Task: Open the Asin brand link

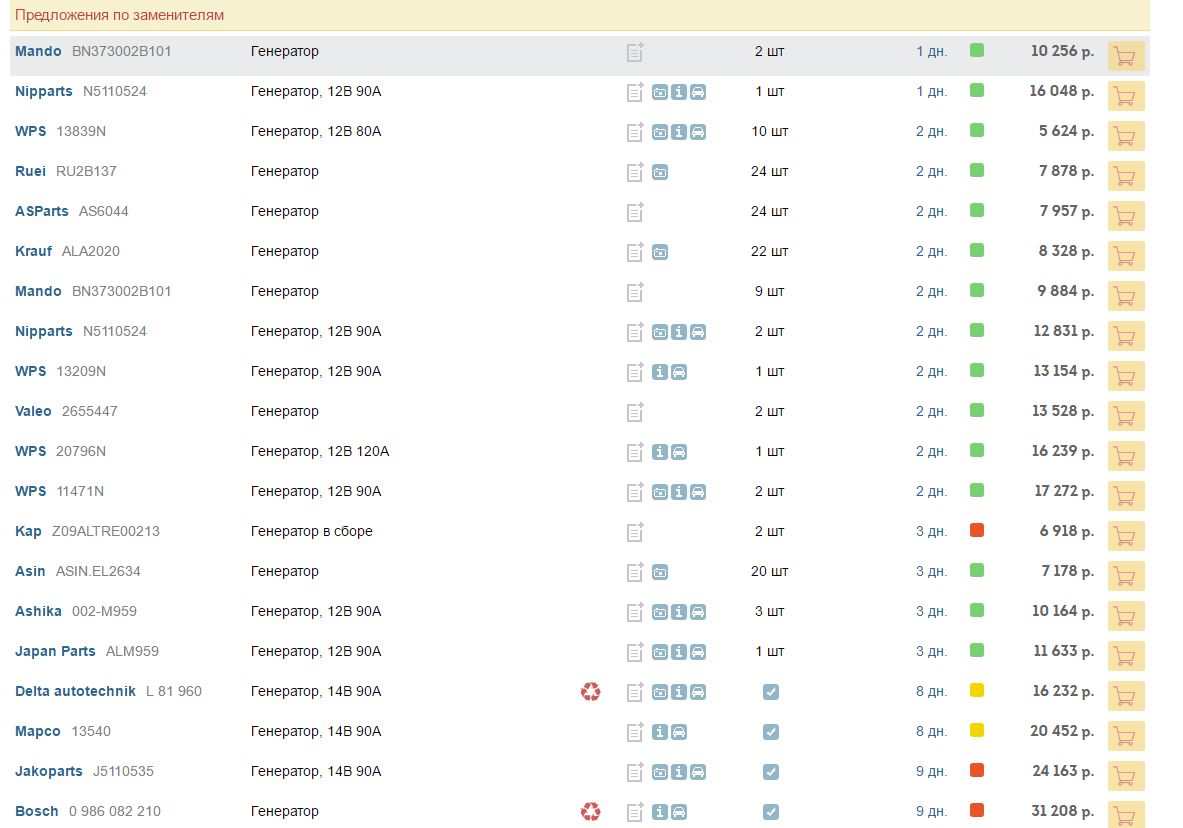Action: (30, 571)
